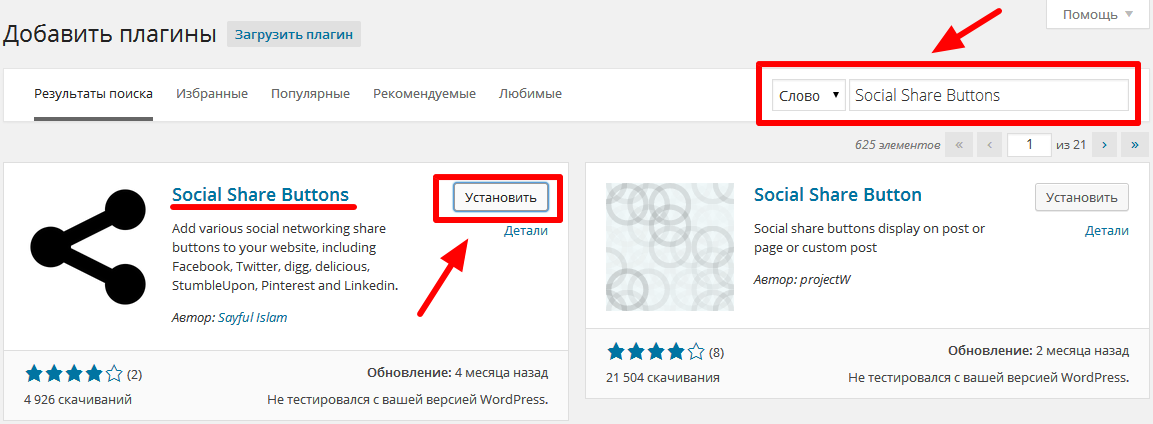The image size is (1153, 424).
Task: Open Детали for Social Share Buttons
Action: coord(526,231)
